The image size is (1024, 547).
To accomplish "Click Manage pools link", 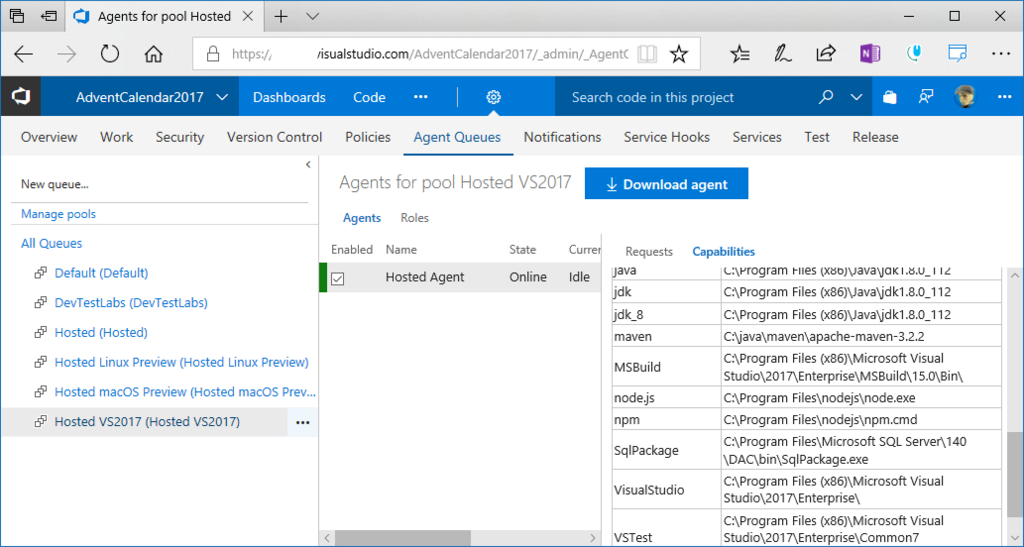I will (58, 213).
